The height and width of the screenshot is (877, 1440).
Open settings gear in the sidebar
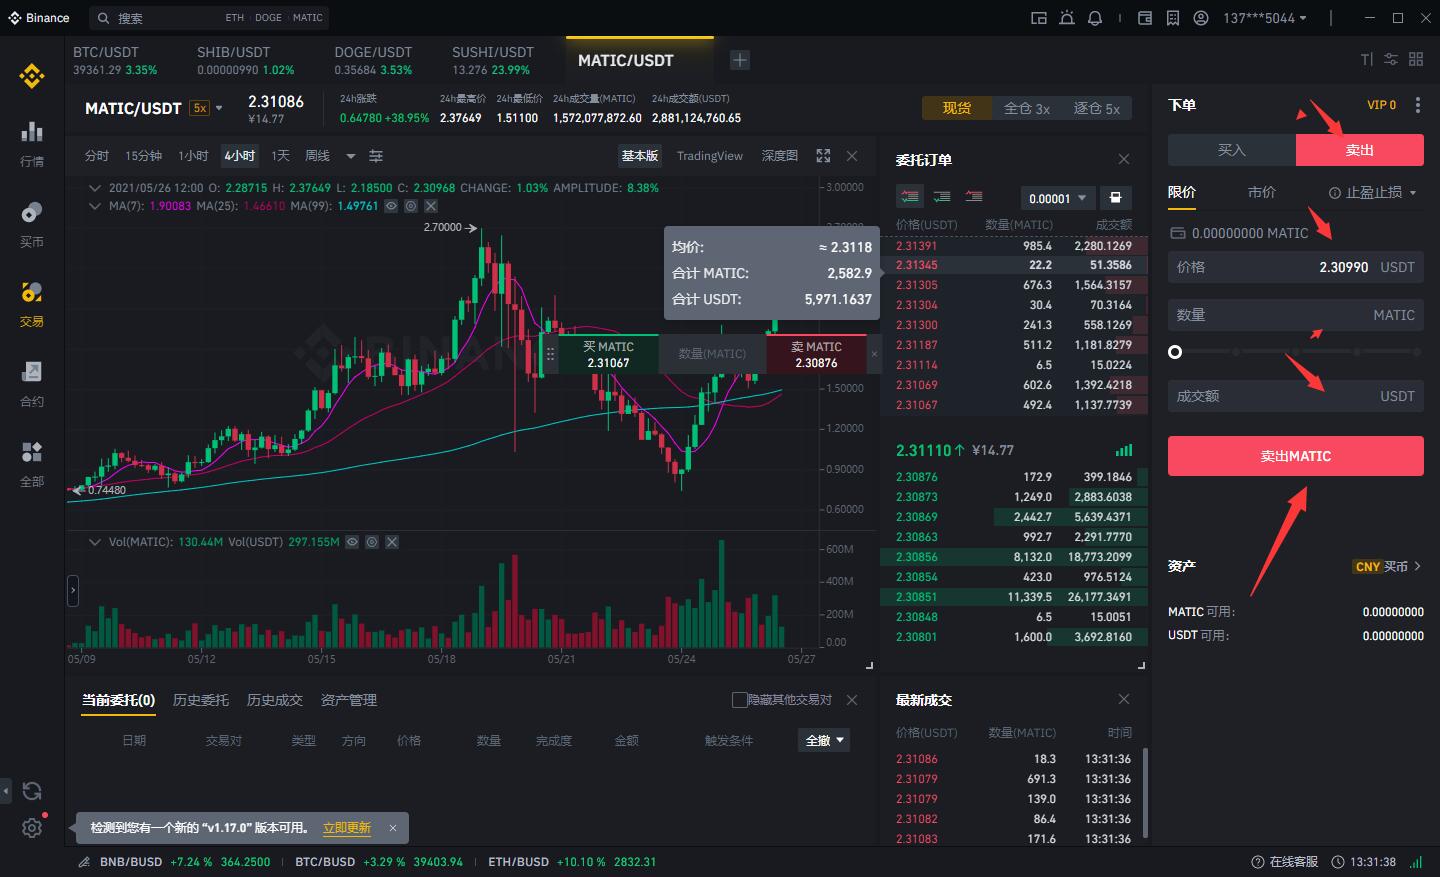click(x=32, y=828)
